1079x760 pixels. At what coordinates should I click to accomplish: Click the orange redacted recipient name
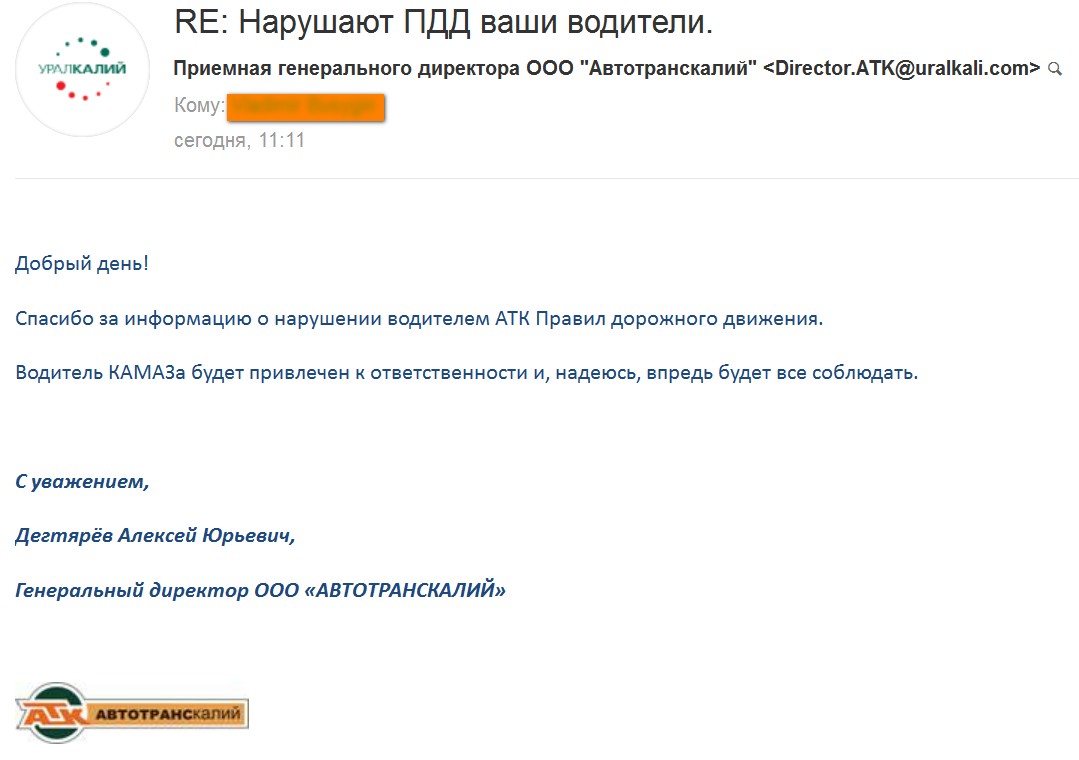[305, 106]
